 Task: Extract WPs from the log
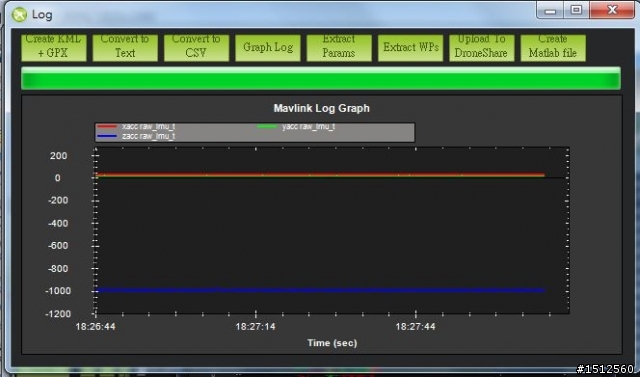tap(410, 47)
